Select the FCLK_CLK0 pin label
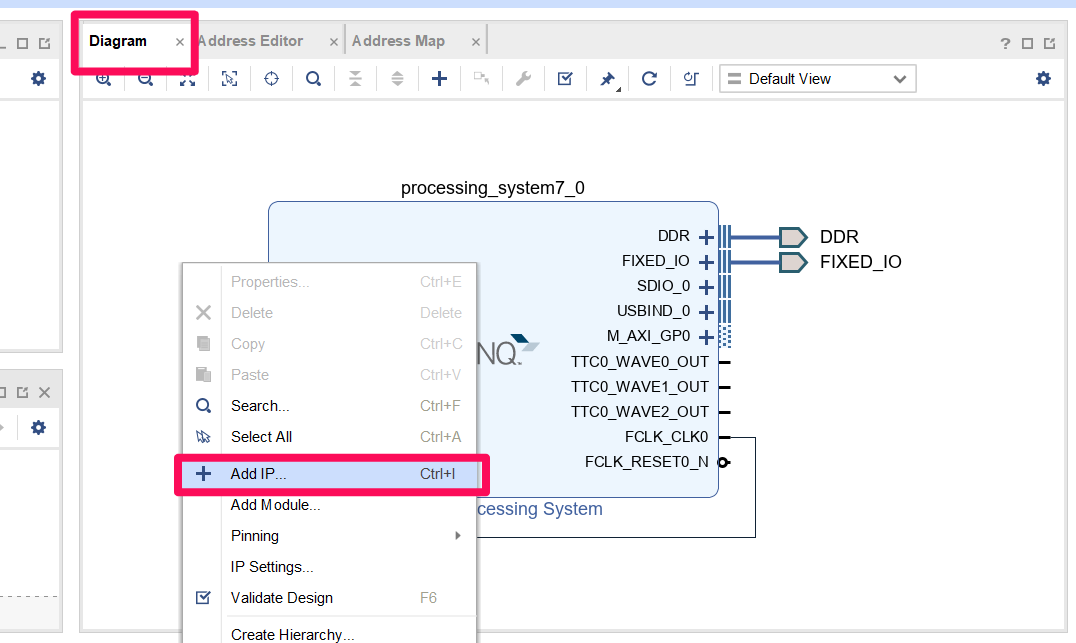Viewport: 1076px width, 643px height. 666,437
